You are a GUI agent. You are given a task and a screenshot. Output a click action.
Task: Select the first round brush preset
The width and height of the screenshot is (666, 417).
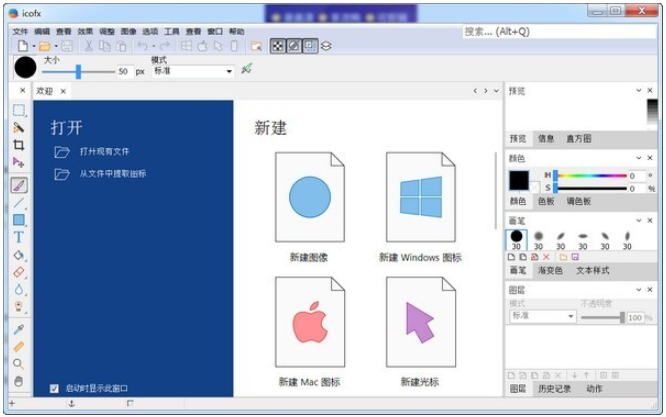click(x=516, y=240)
